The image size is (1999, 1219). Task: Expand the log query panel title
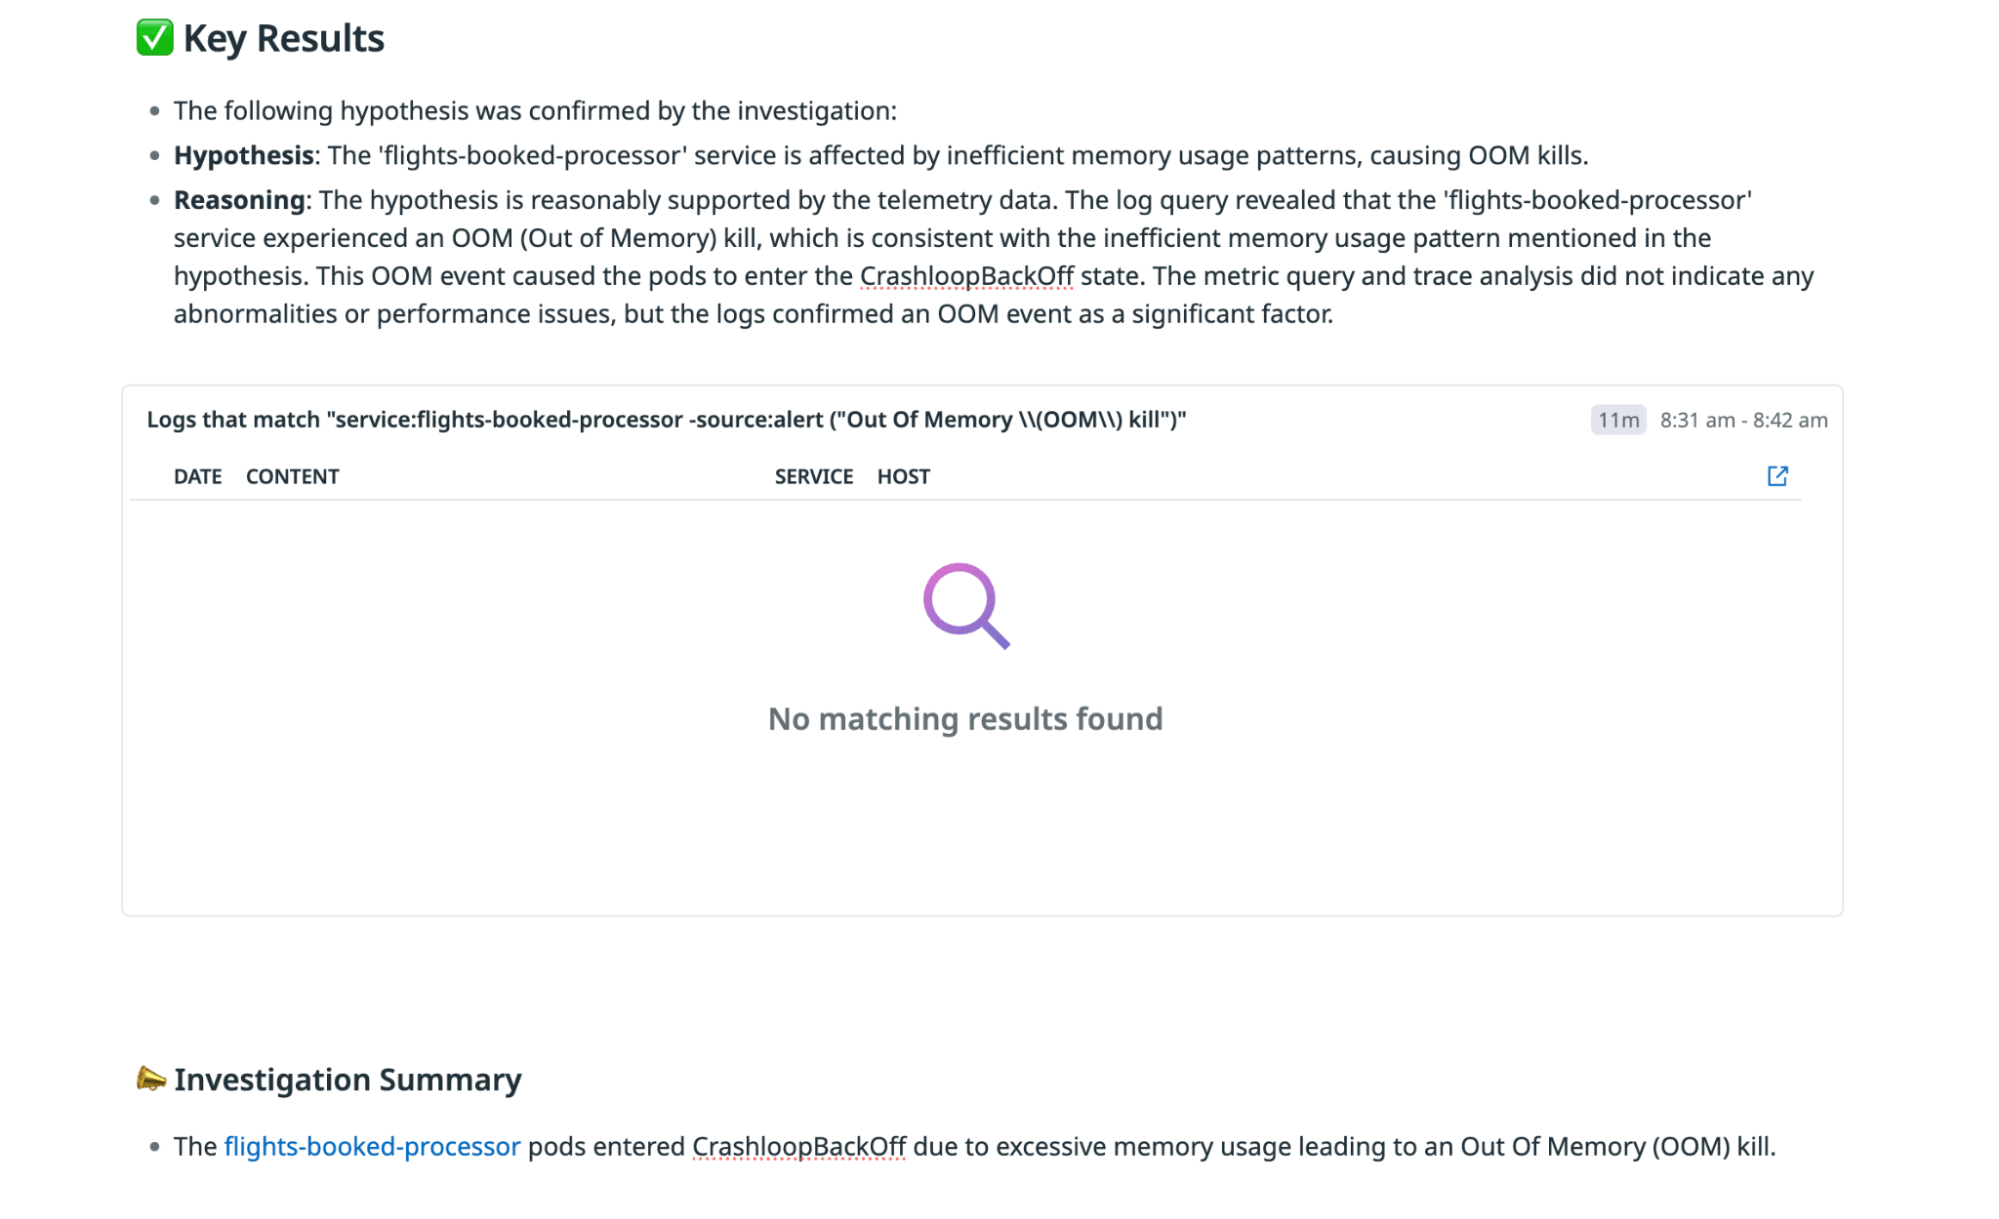[x=667, y=419]
